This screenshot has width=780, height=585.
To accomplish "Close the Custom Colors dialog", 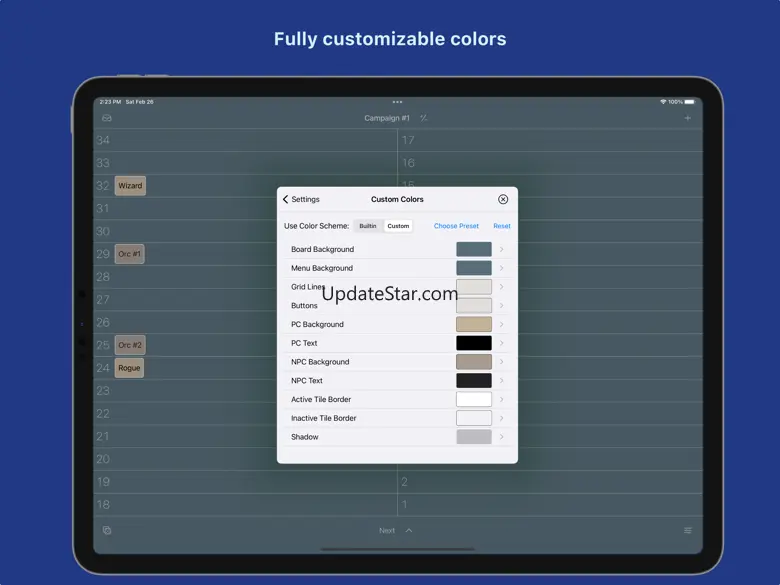I will [503, 199].
